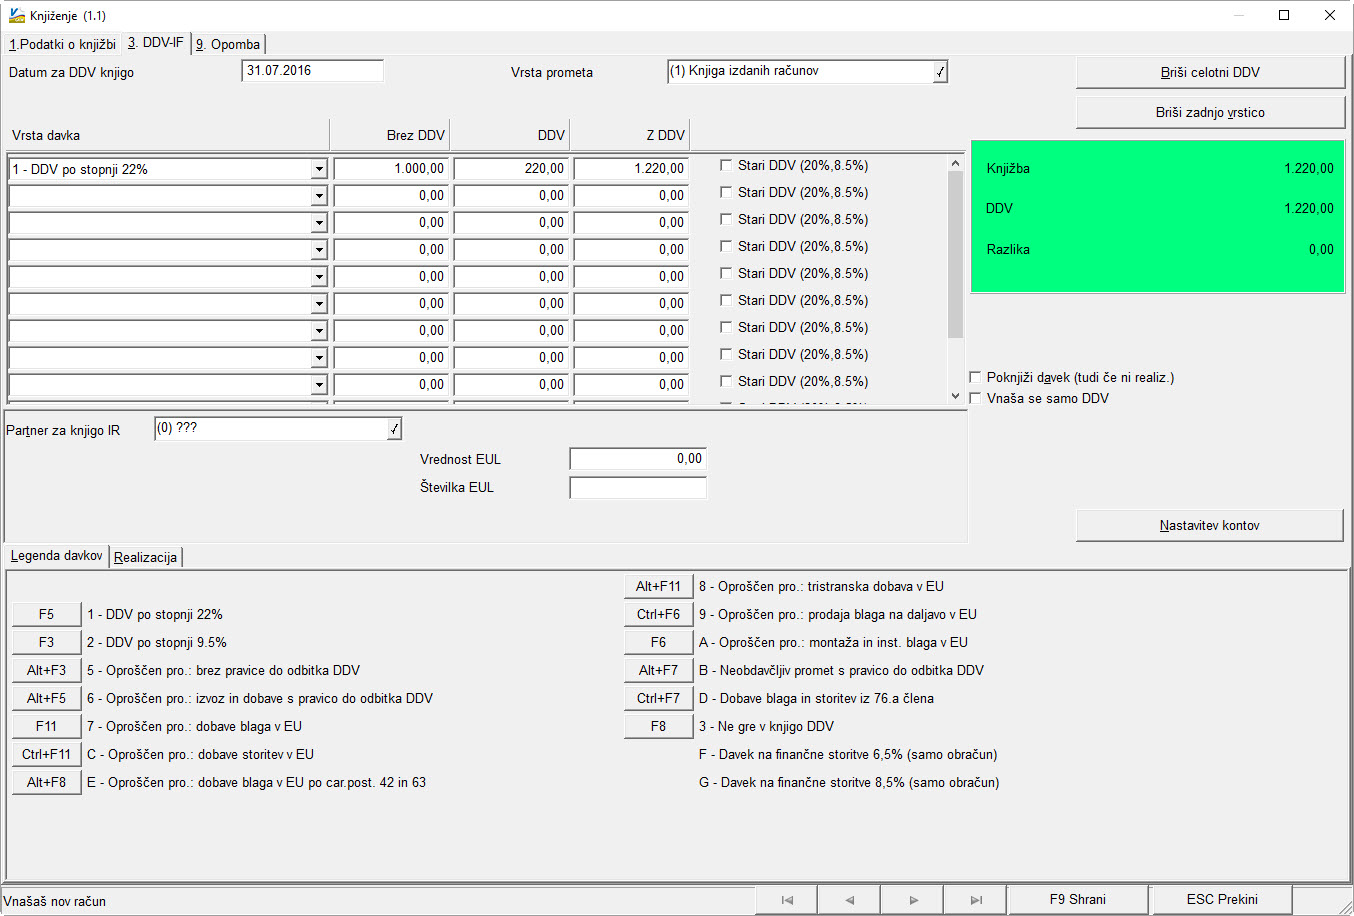Viewport: 1354px width, 916px height.
Task: Tick Stari DDV checkbox in the sixth row
Action: pyautogui.click(x=726, y=300)
